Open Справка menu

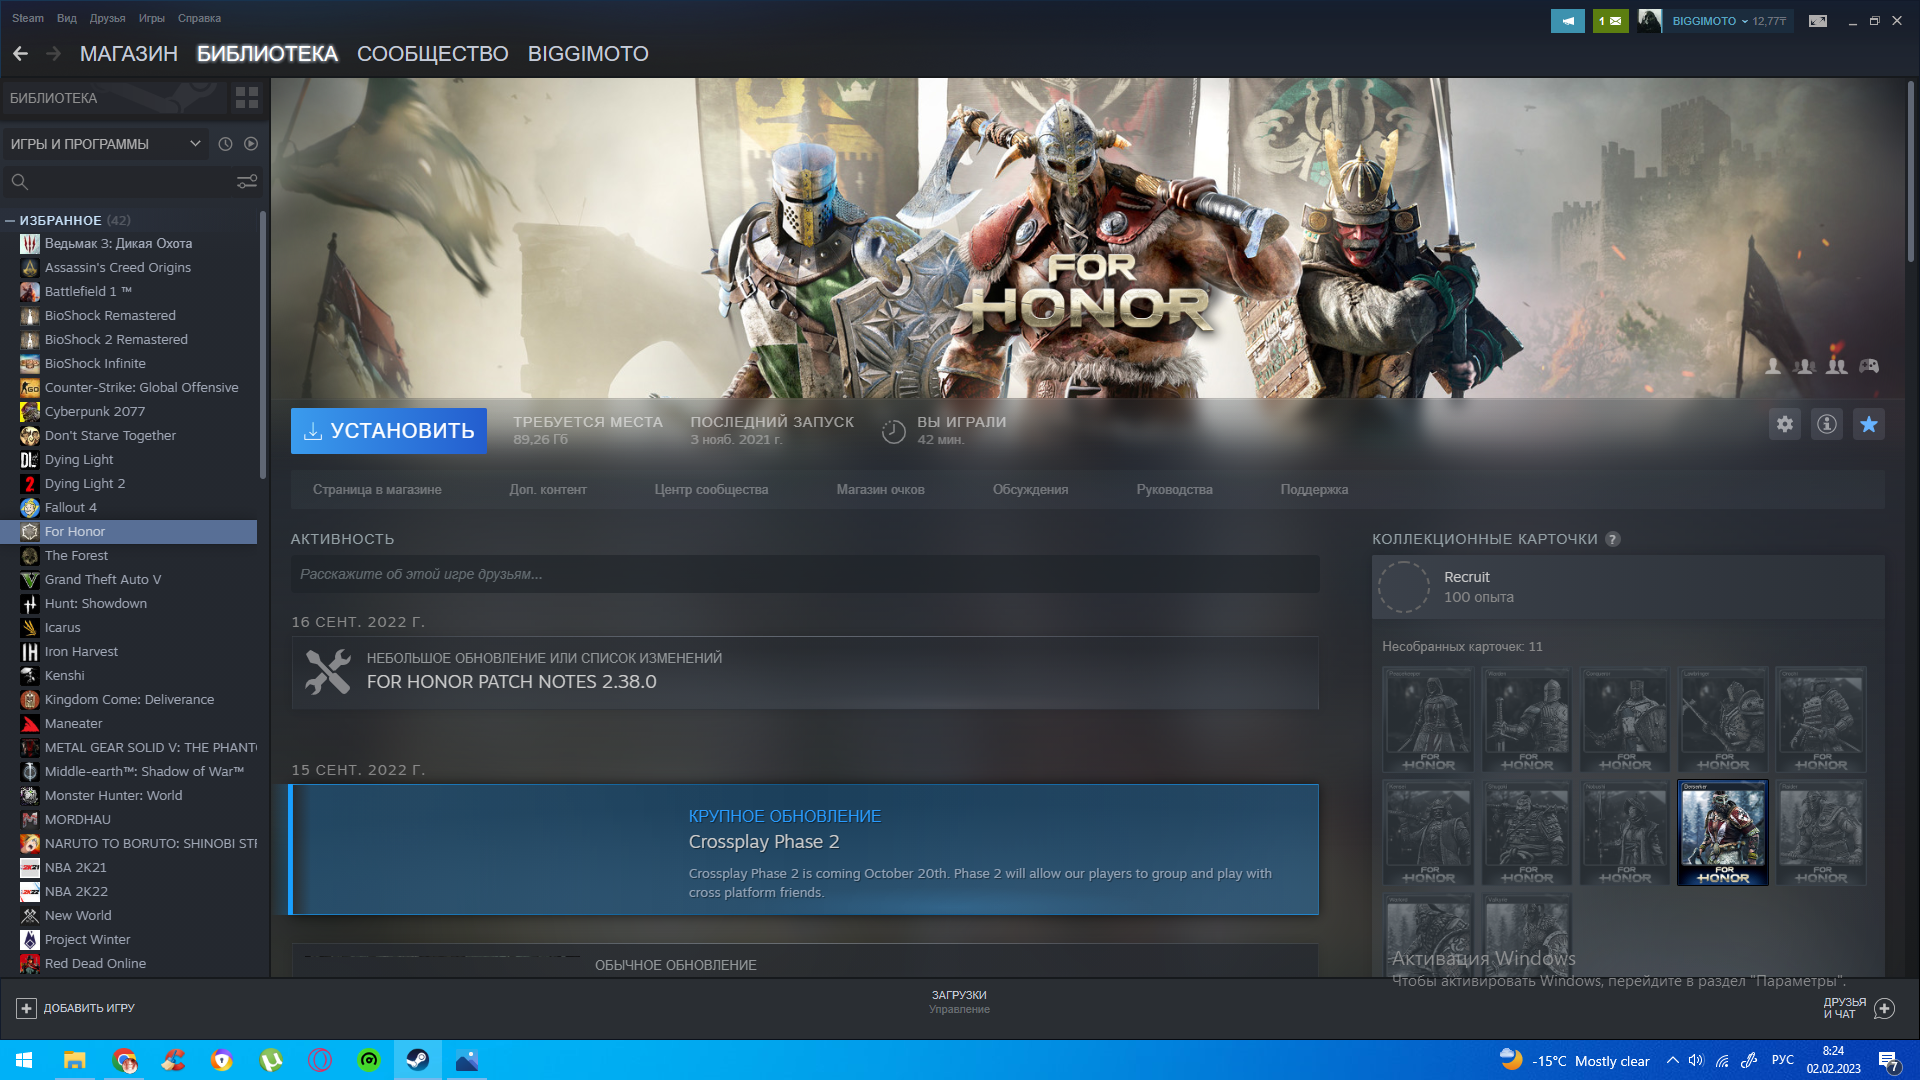pyautogui.click(x=199, y=18)
